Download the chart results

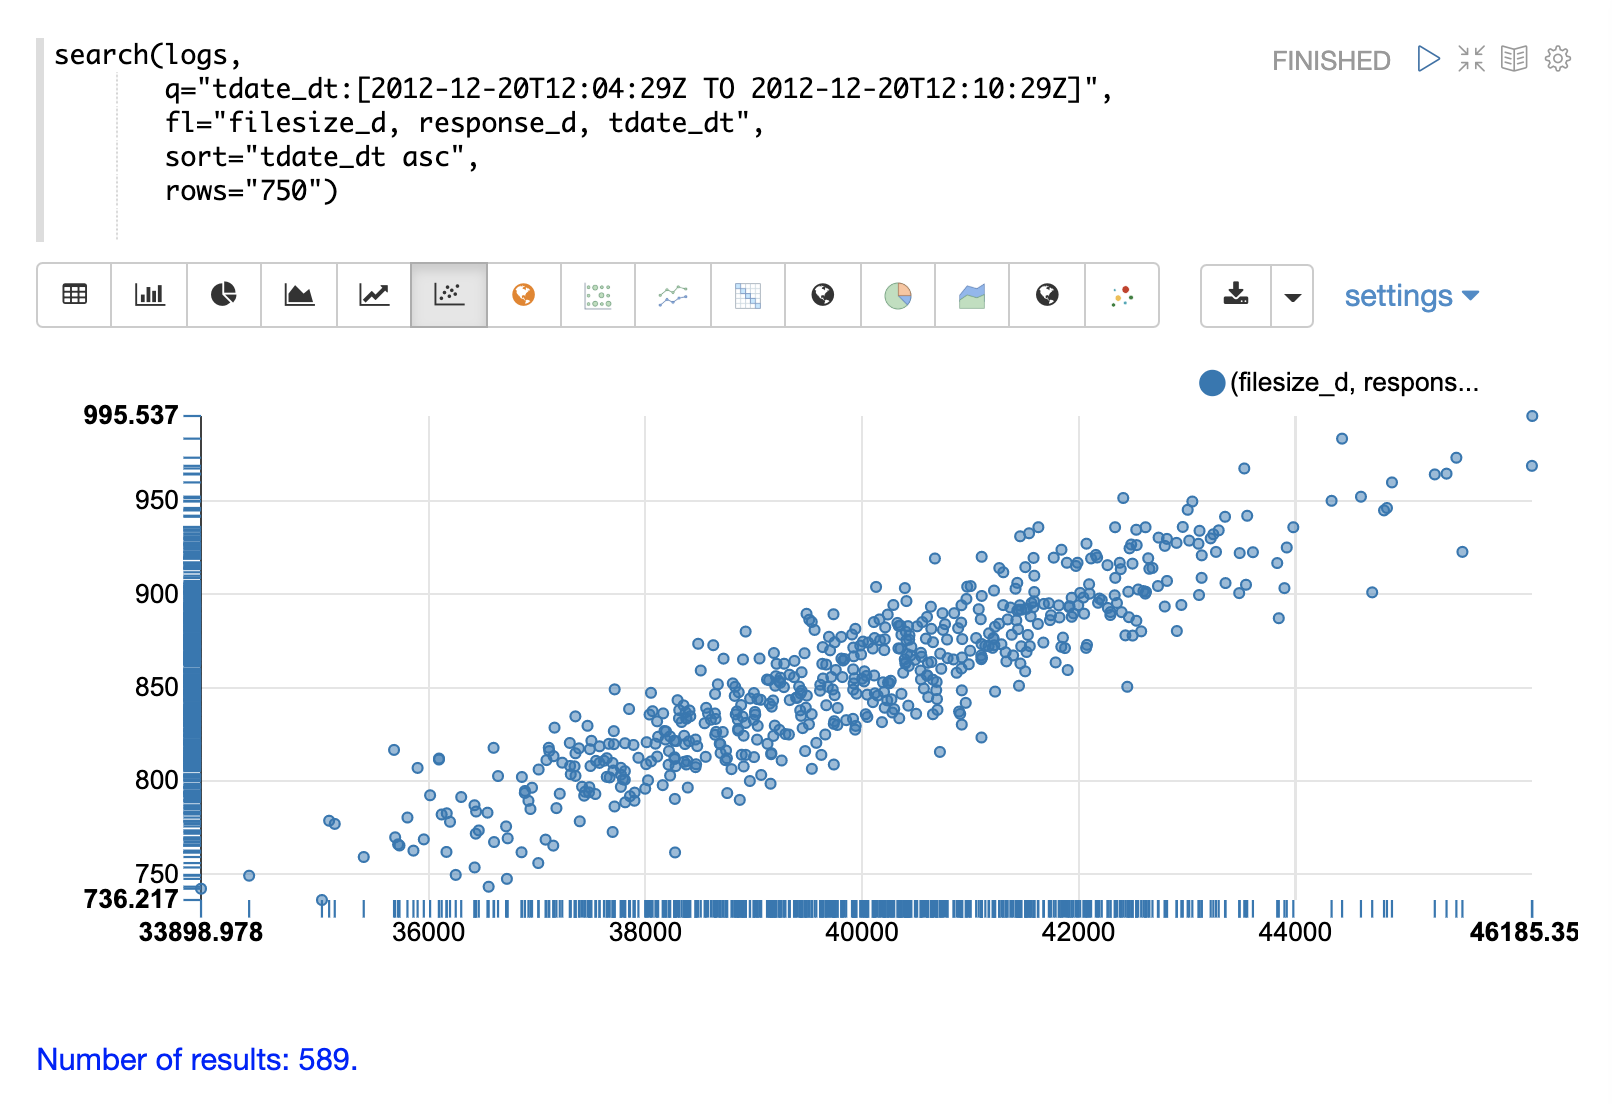click(x=1237, y=295)
